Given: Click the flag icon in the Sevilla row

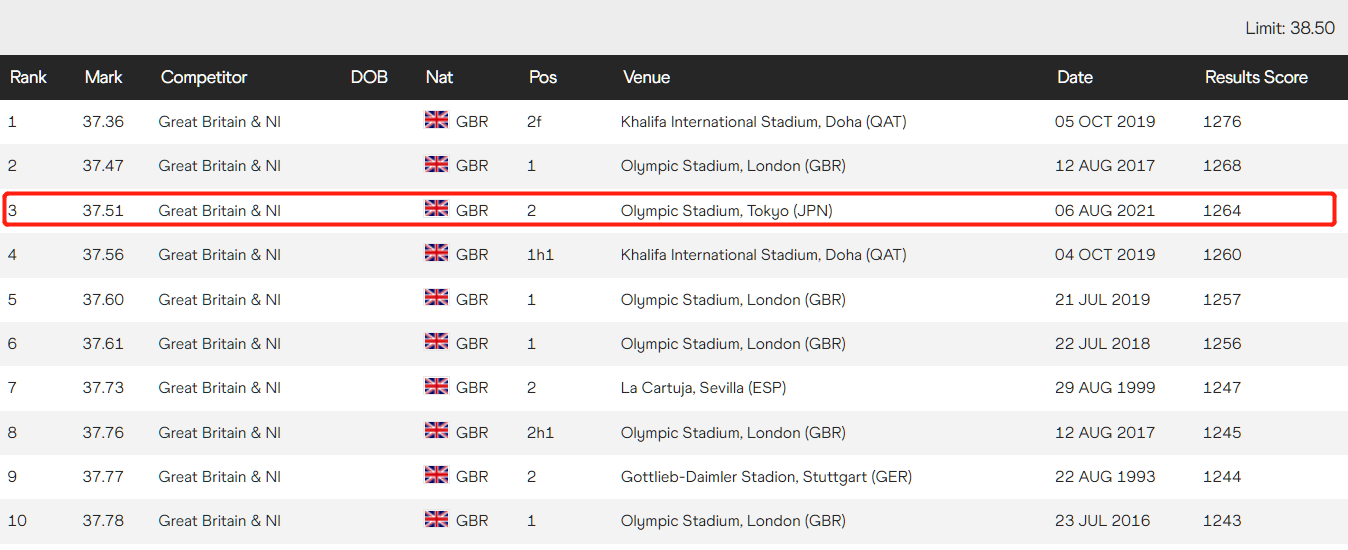Looking at the screenshot, I should pyautogui.click(x=437, y=386).
